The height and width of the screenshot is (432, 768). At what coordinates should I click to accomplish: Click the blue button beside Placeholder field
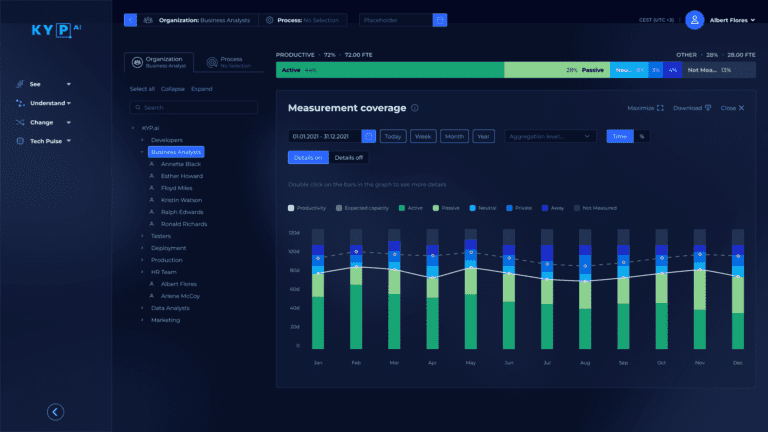(x=440, y=20)
